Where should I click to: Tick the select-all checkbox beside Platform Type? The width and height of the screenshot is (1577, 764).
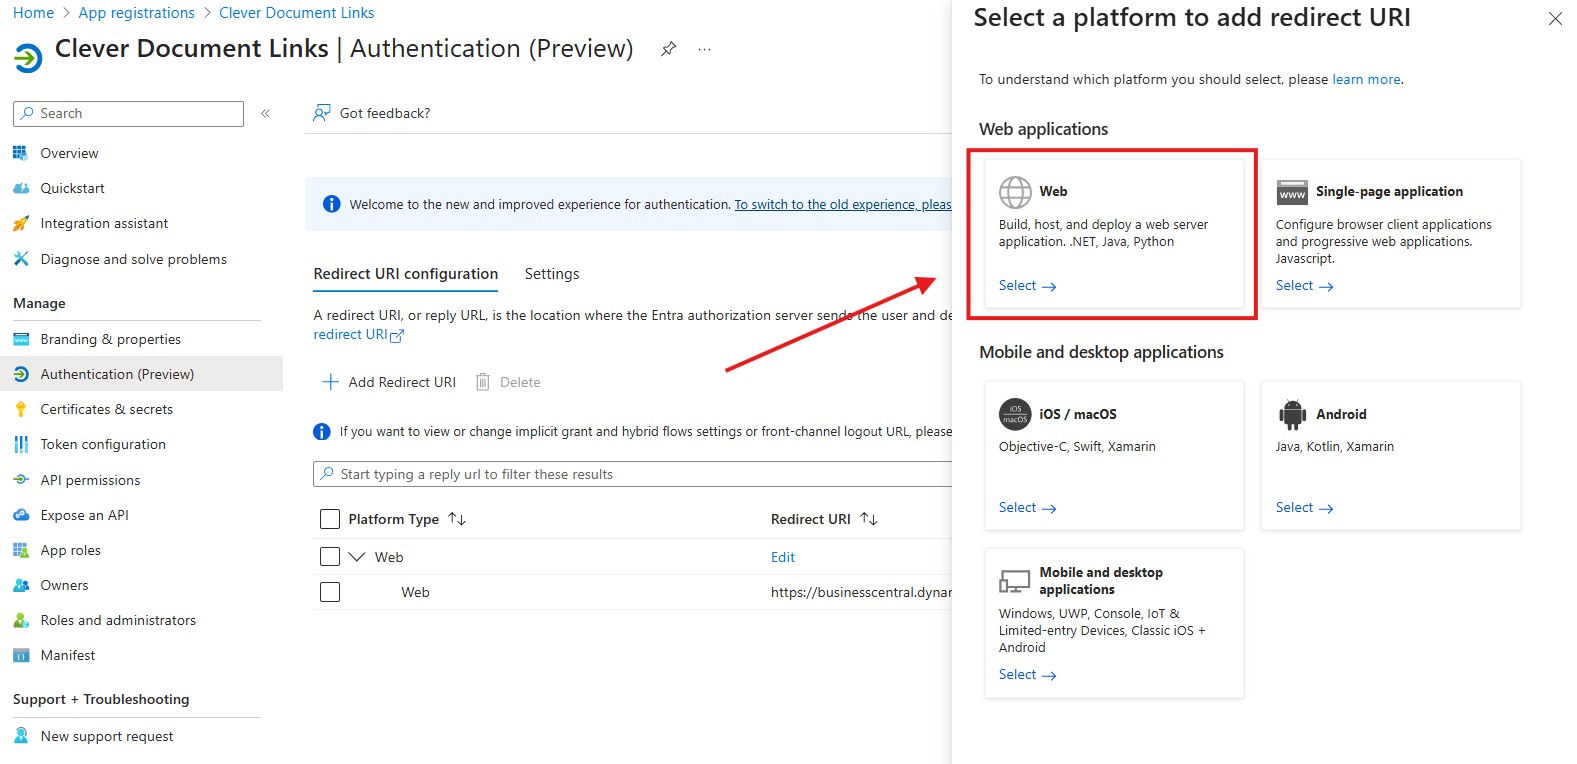point(330,519)
